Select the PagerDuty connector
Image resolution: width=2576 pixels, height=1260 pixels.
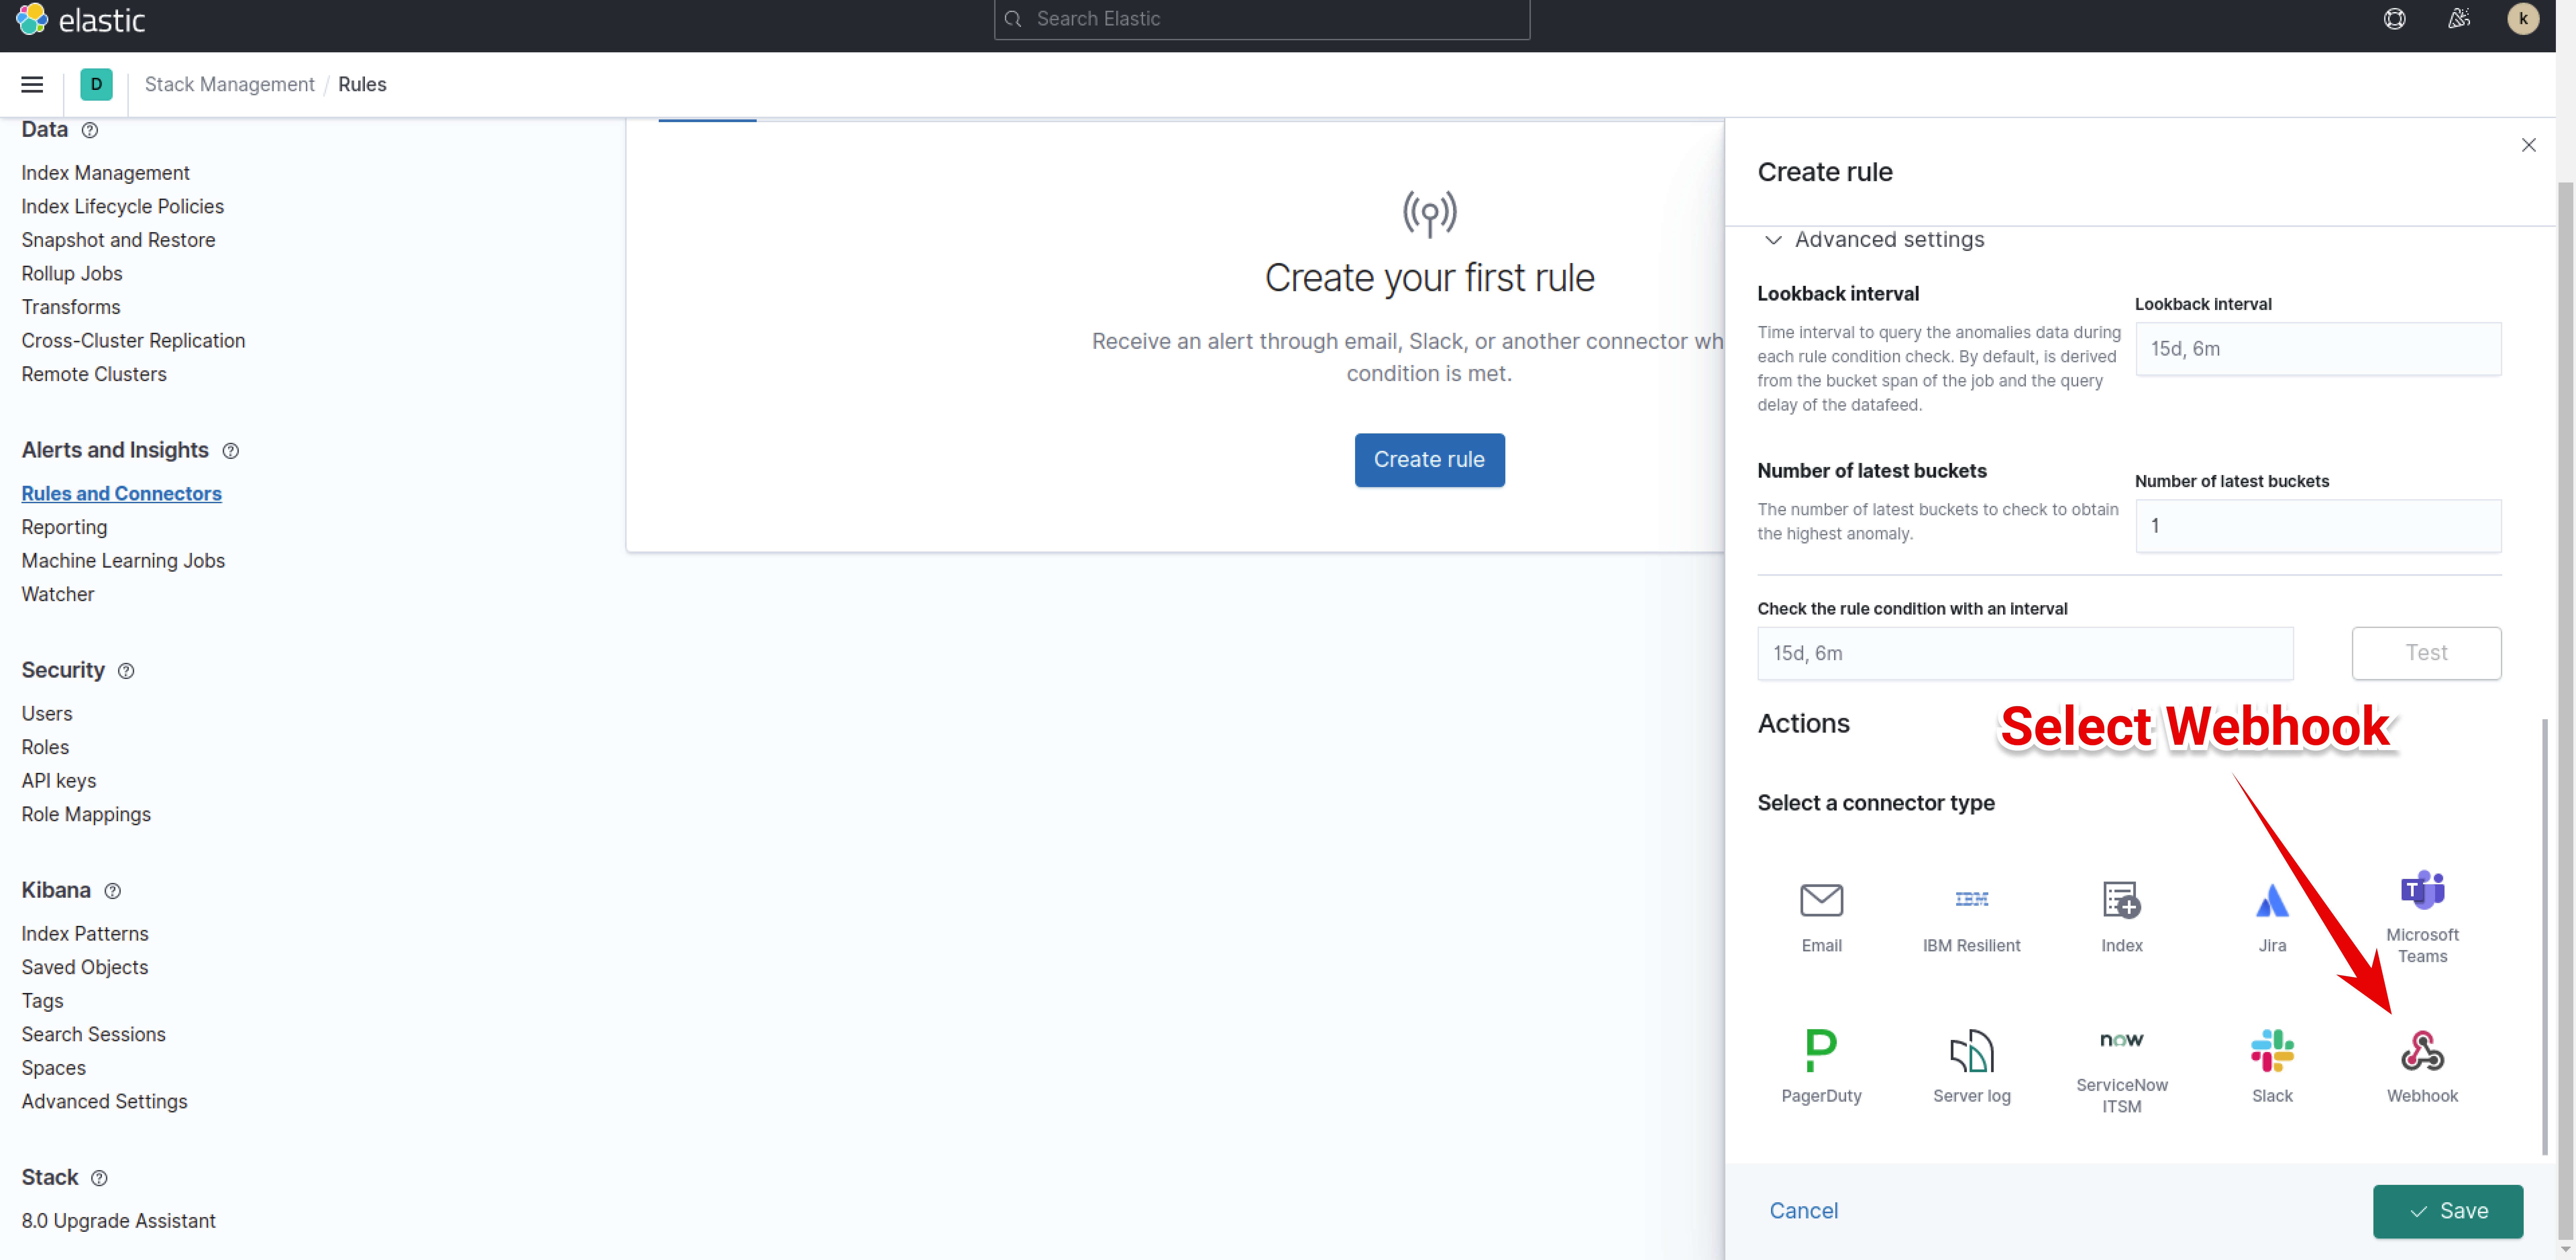coord(1821,1067)
